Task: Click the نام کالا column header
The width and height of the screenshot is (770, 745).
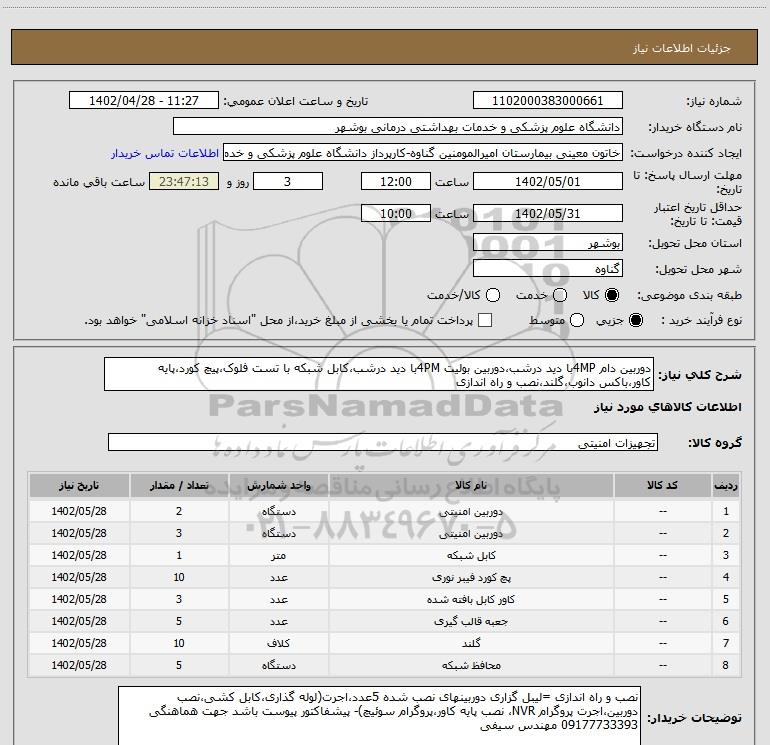Action: (x=471, y=486)
